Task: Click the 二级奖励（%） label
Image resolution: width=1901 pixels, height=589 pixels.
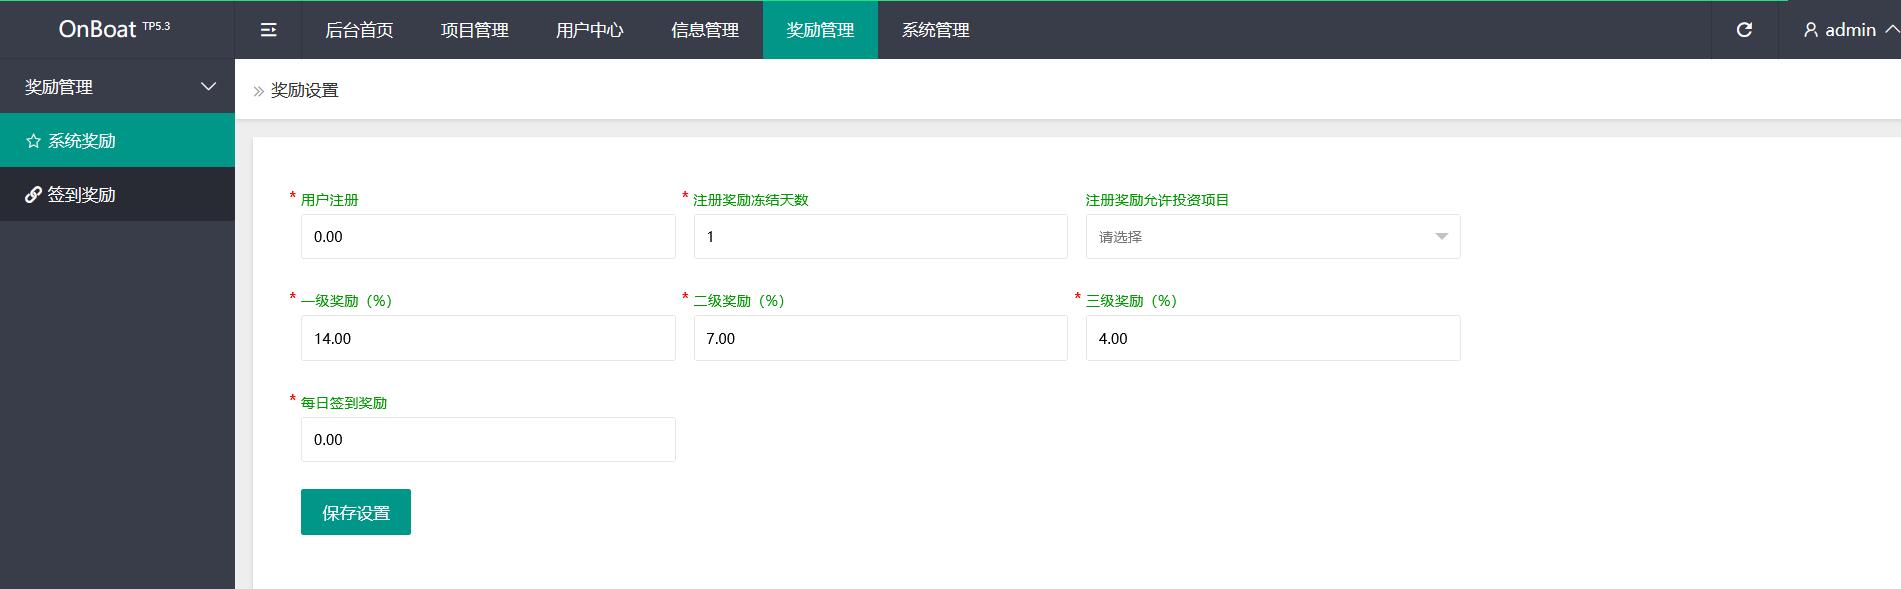Action: [x=740, y=301]
